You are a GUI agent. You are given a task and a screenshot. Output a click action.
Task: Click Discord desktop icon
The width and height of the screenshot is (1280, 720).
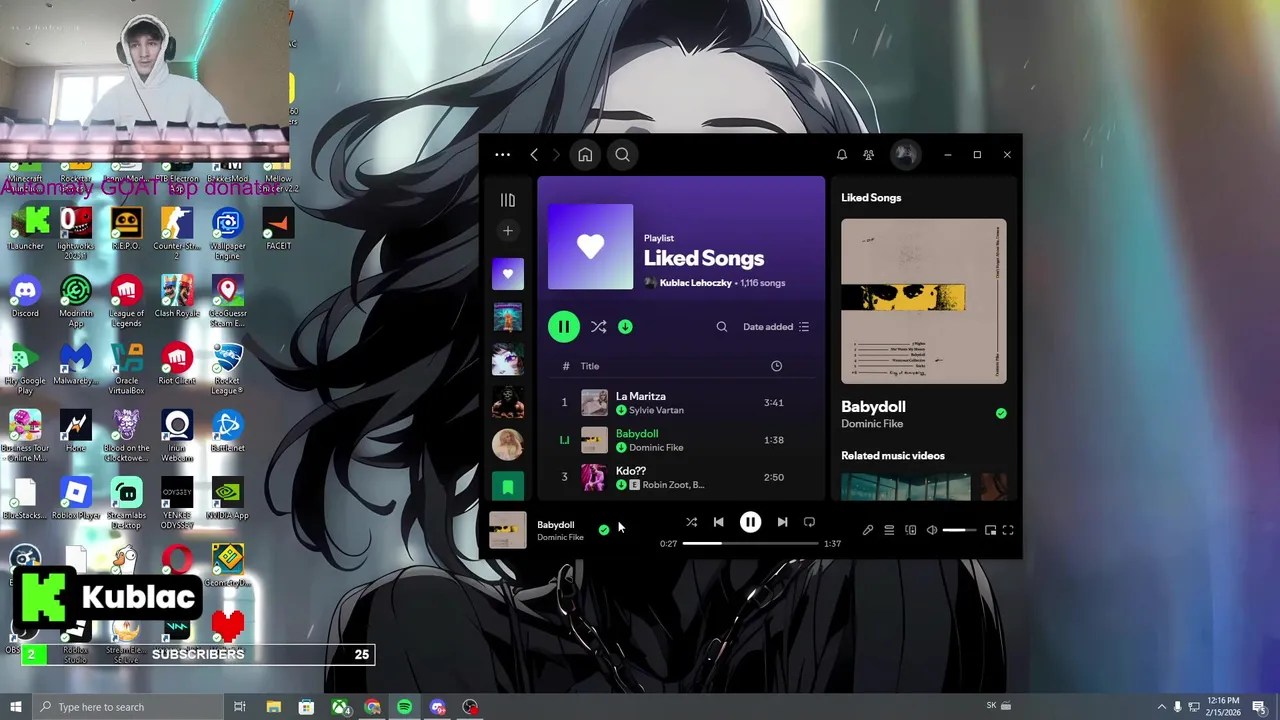25,297
